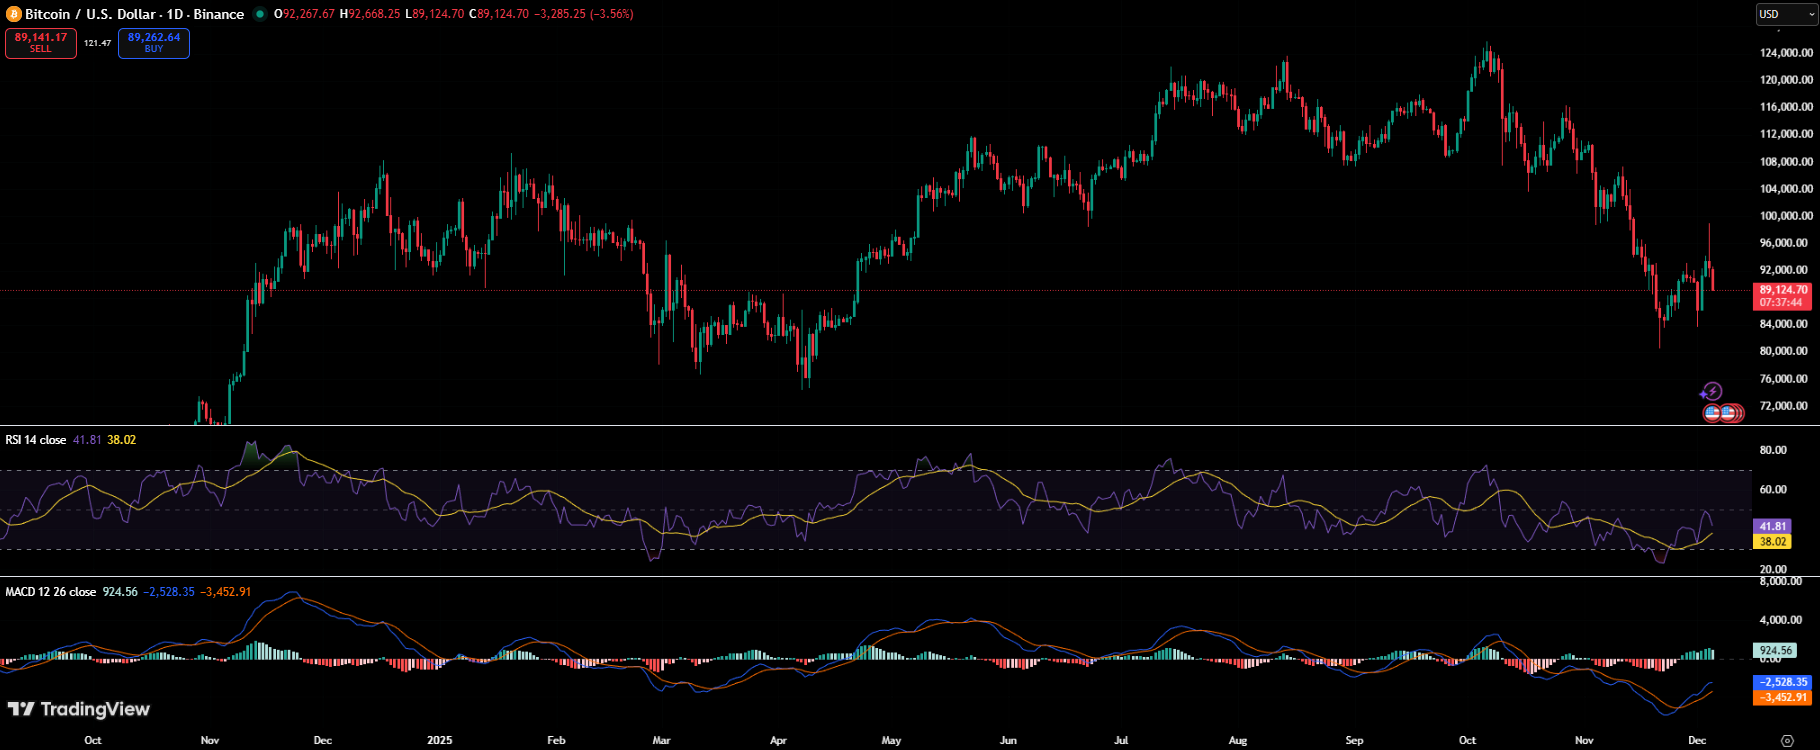
Task: Click the 2025 label on time axis
Action: coord(439,740)
